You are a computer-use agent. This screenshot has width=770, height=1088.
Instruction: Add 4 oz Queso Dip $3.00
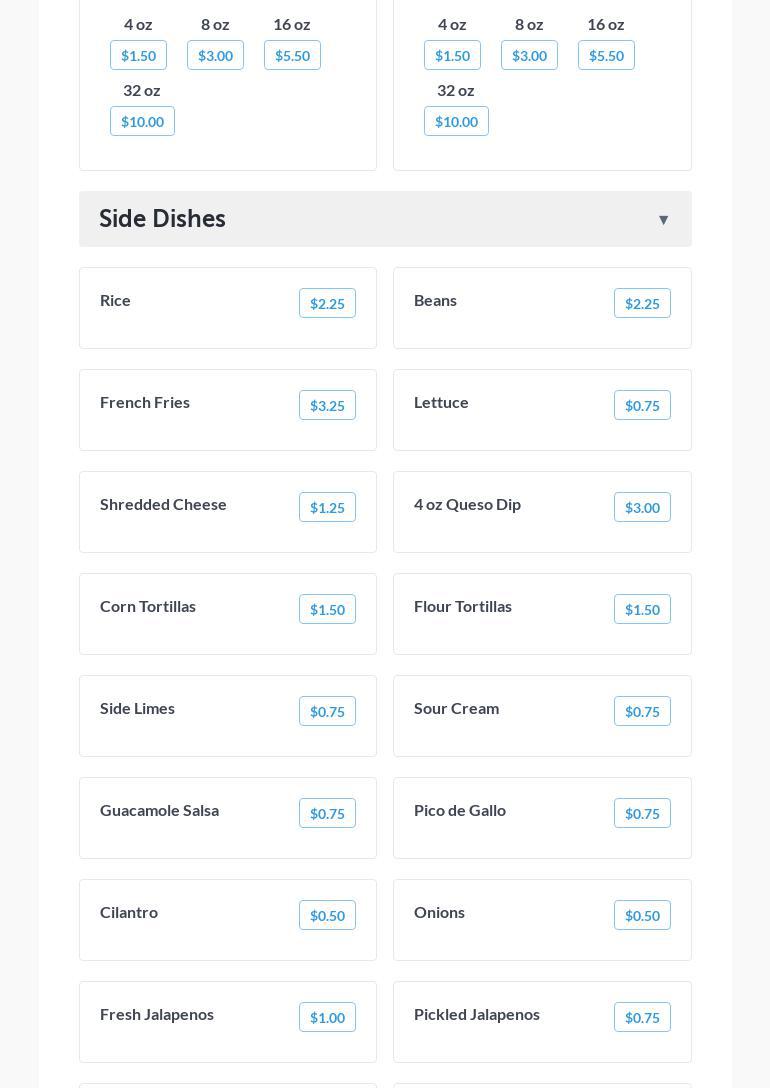(641, 508)
